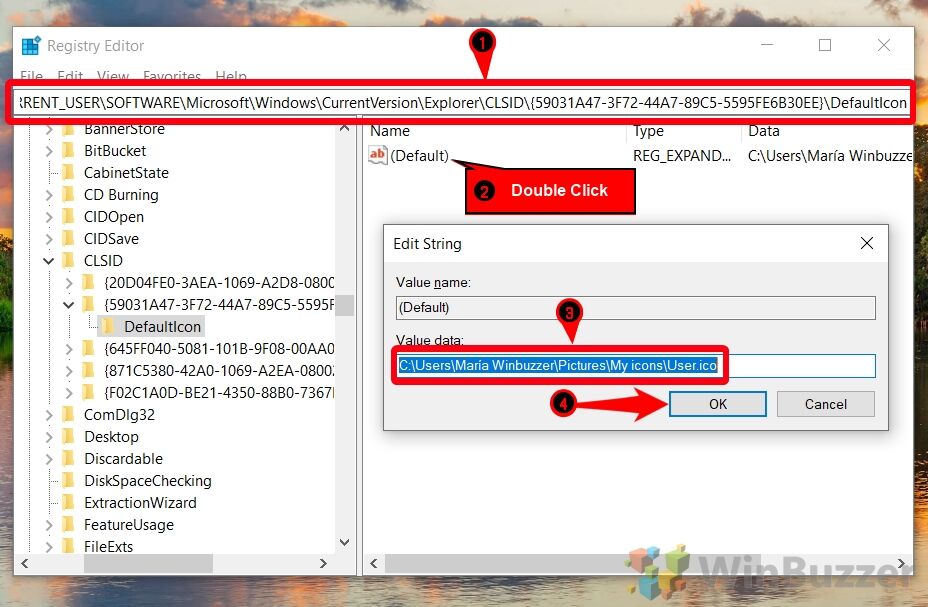This screenshot has width=928, height=607.
Task: Select the {59031A47-3F72-44A7 tree entry
Action: (x=219, y=305)
